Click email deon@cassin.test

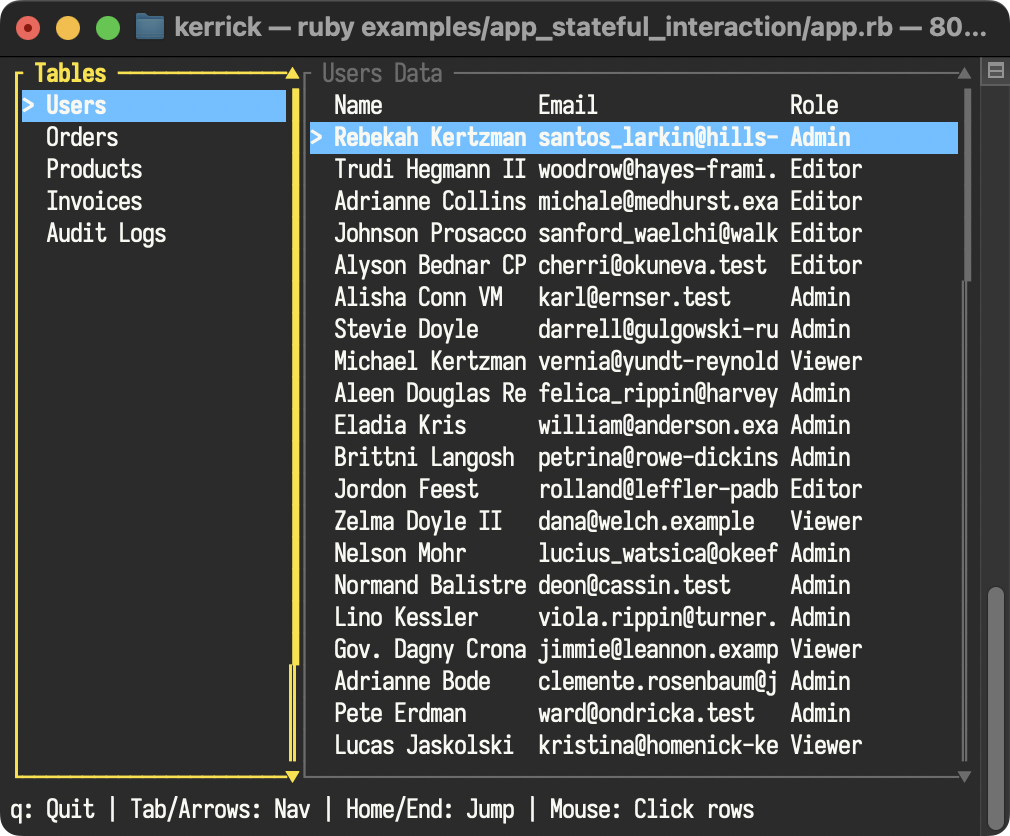coord(634,585)
